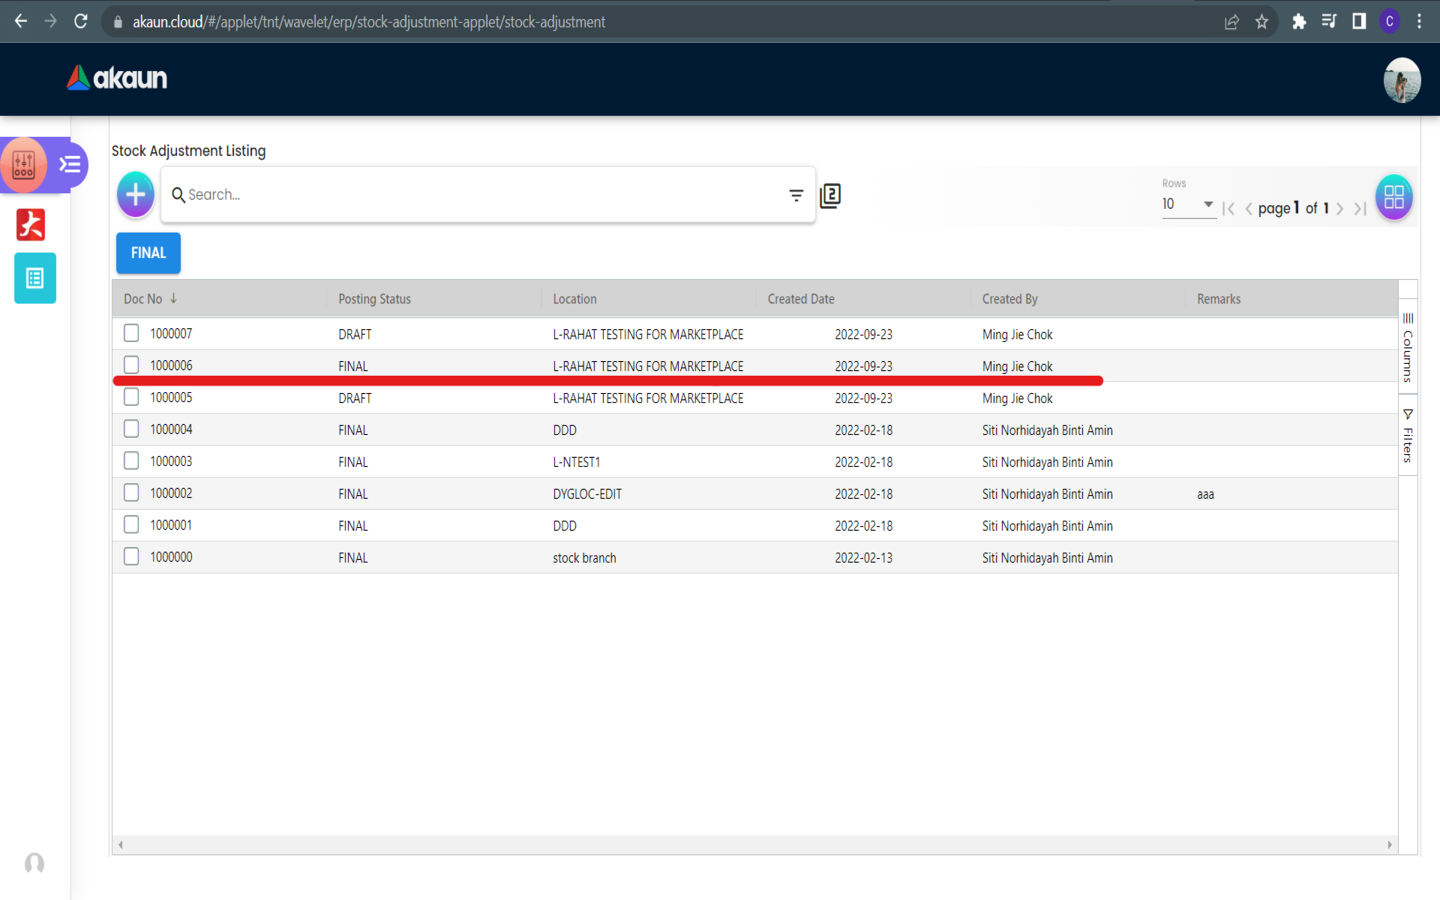Toggle the sidebar menu collapse icon
1440x900 pixels.
pyautogui.click(x=70, y=165)
